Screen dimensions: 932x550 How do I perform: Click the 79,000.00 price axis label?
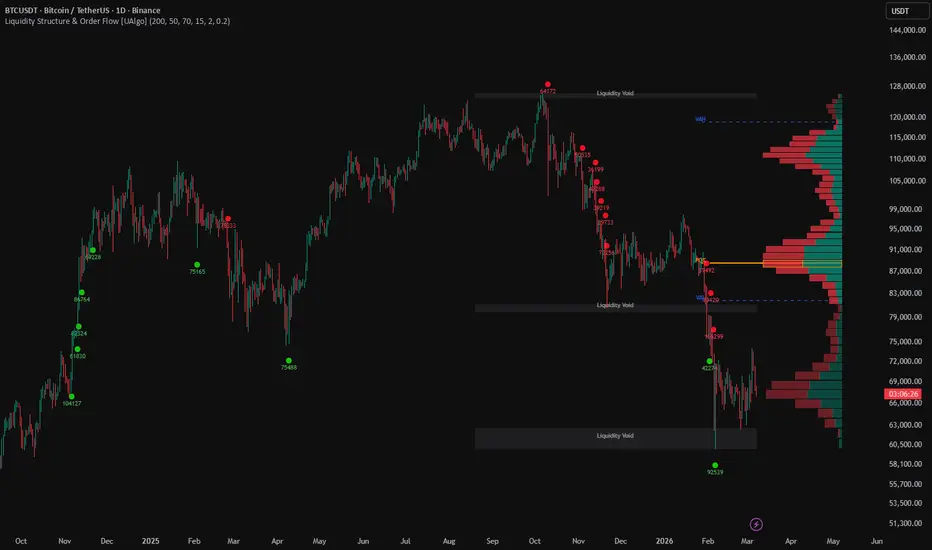tap(907, 317)
